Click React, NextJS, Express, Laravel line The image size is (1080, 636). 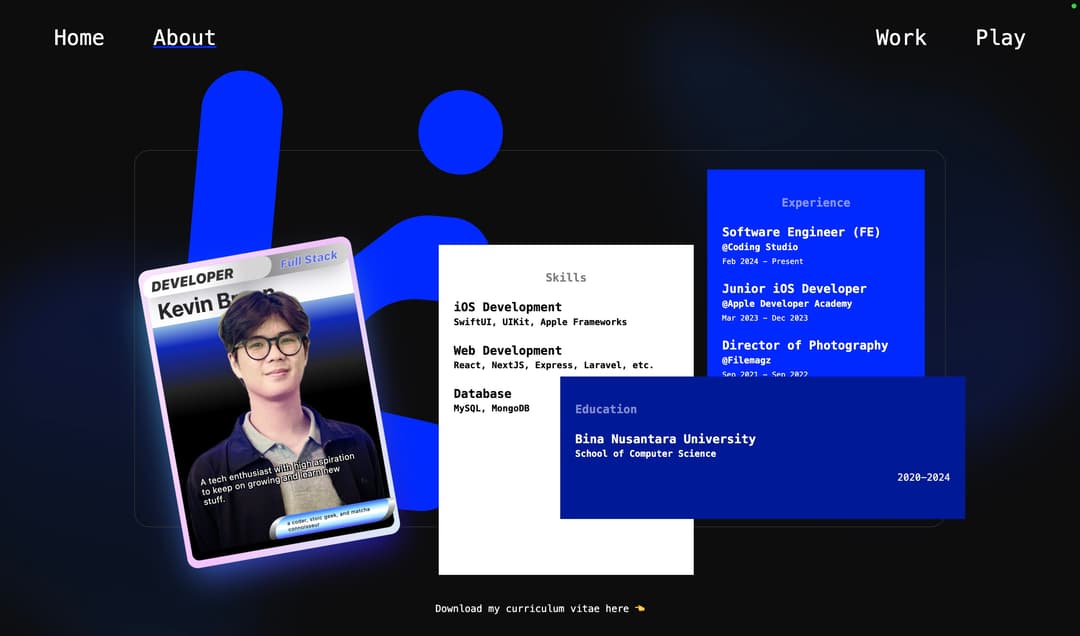tap(553, 365)
